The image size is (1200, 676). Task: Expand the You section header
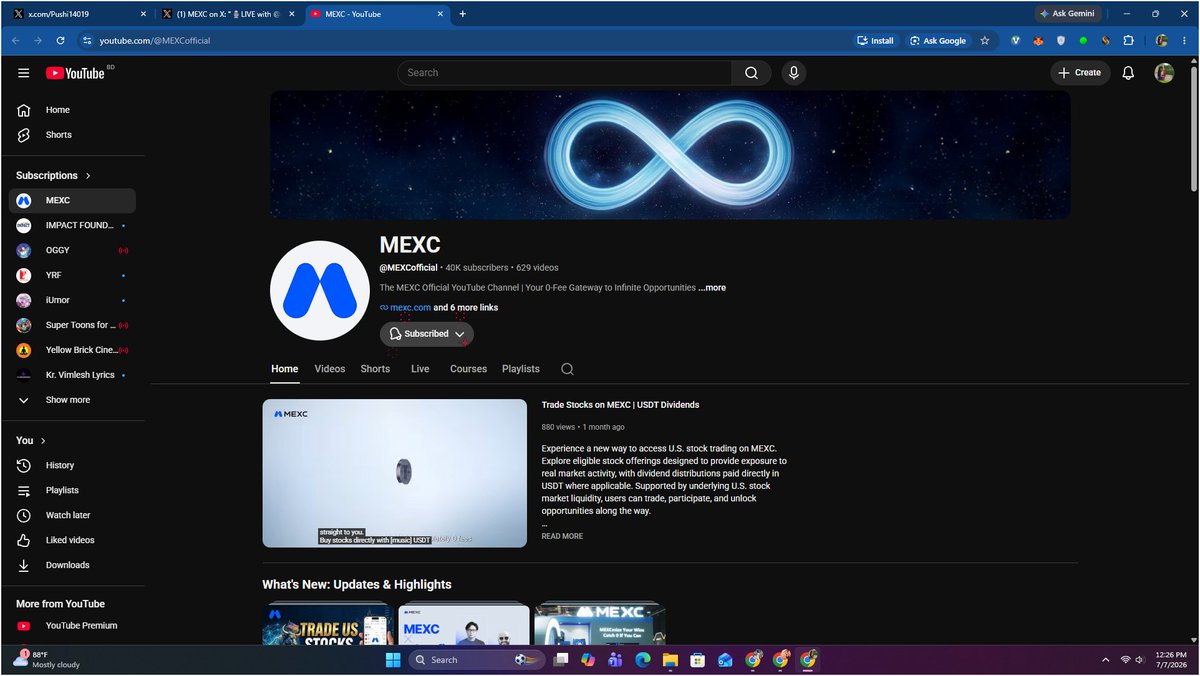pyautogui.click(x=31, y=440)
